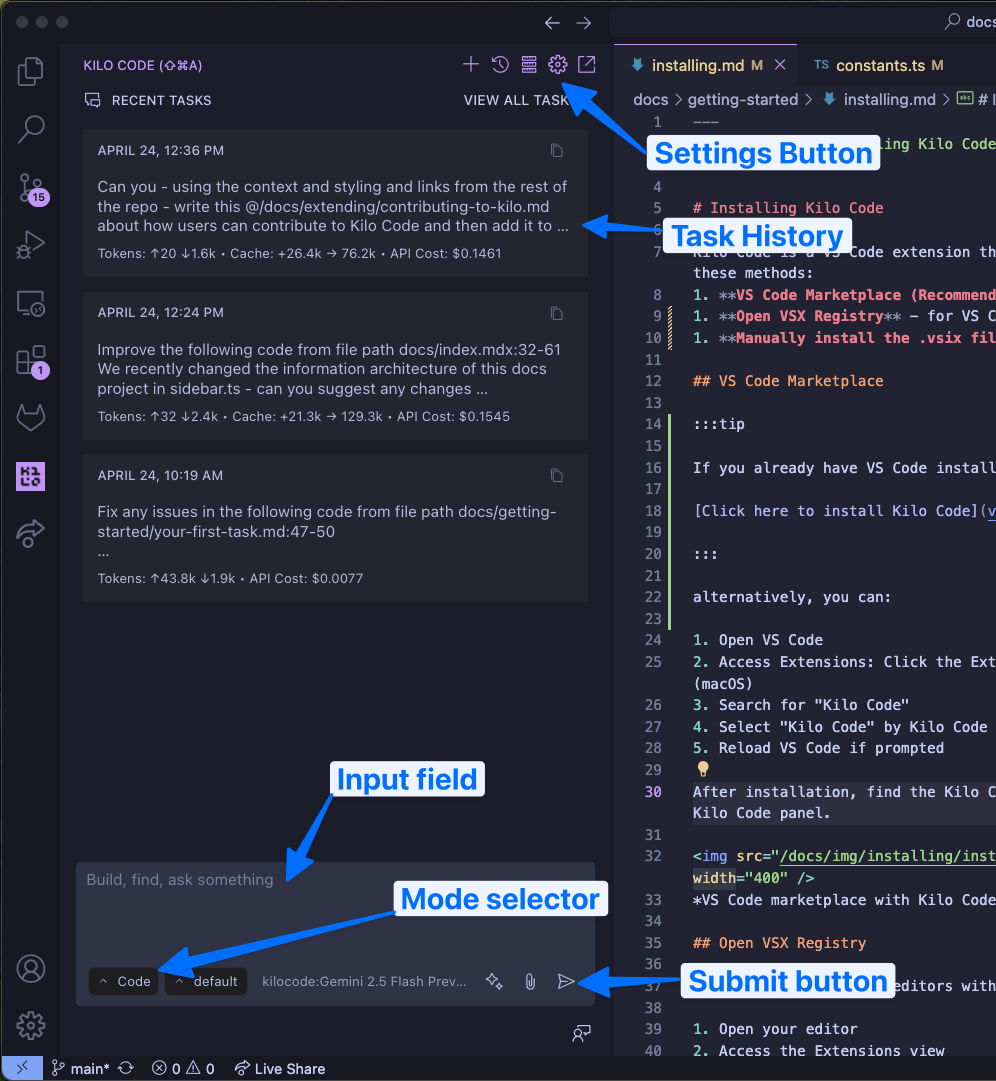Submit the prompt with the send arrow
Viewport: 996px width, 1081px height.
click(x=567, y=981)
